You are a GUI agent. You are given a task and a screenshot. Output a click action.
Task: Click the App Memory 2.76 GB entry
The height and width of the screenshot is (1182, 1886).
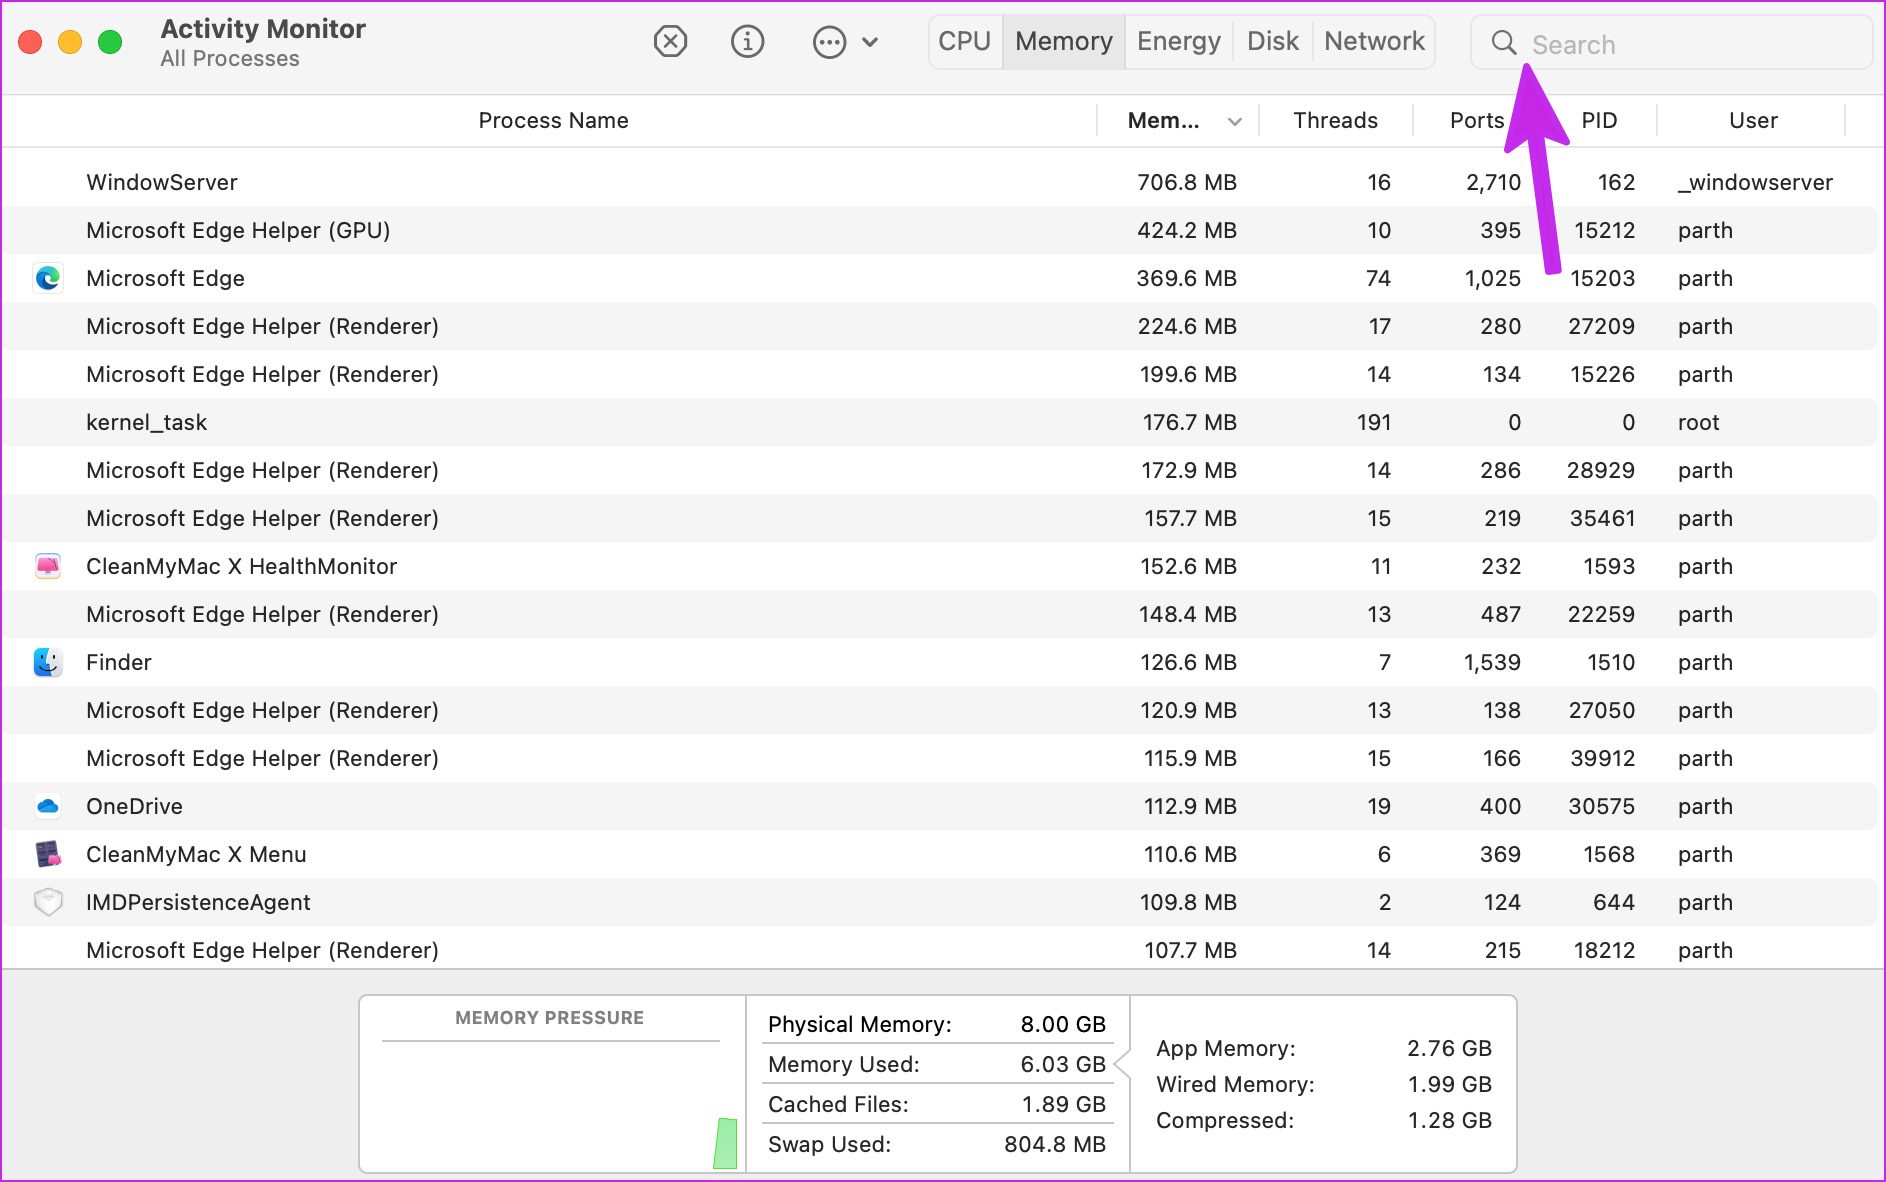click(1323, 1048)
